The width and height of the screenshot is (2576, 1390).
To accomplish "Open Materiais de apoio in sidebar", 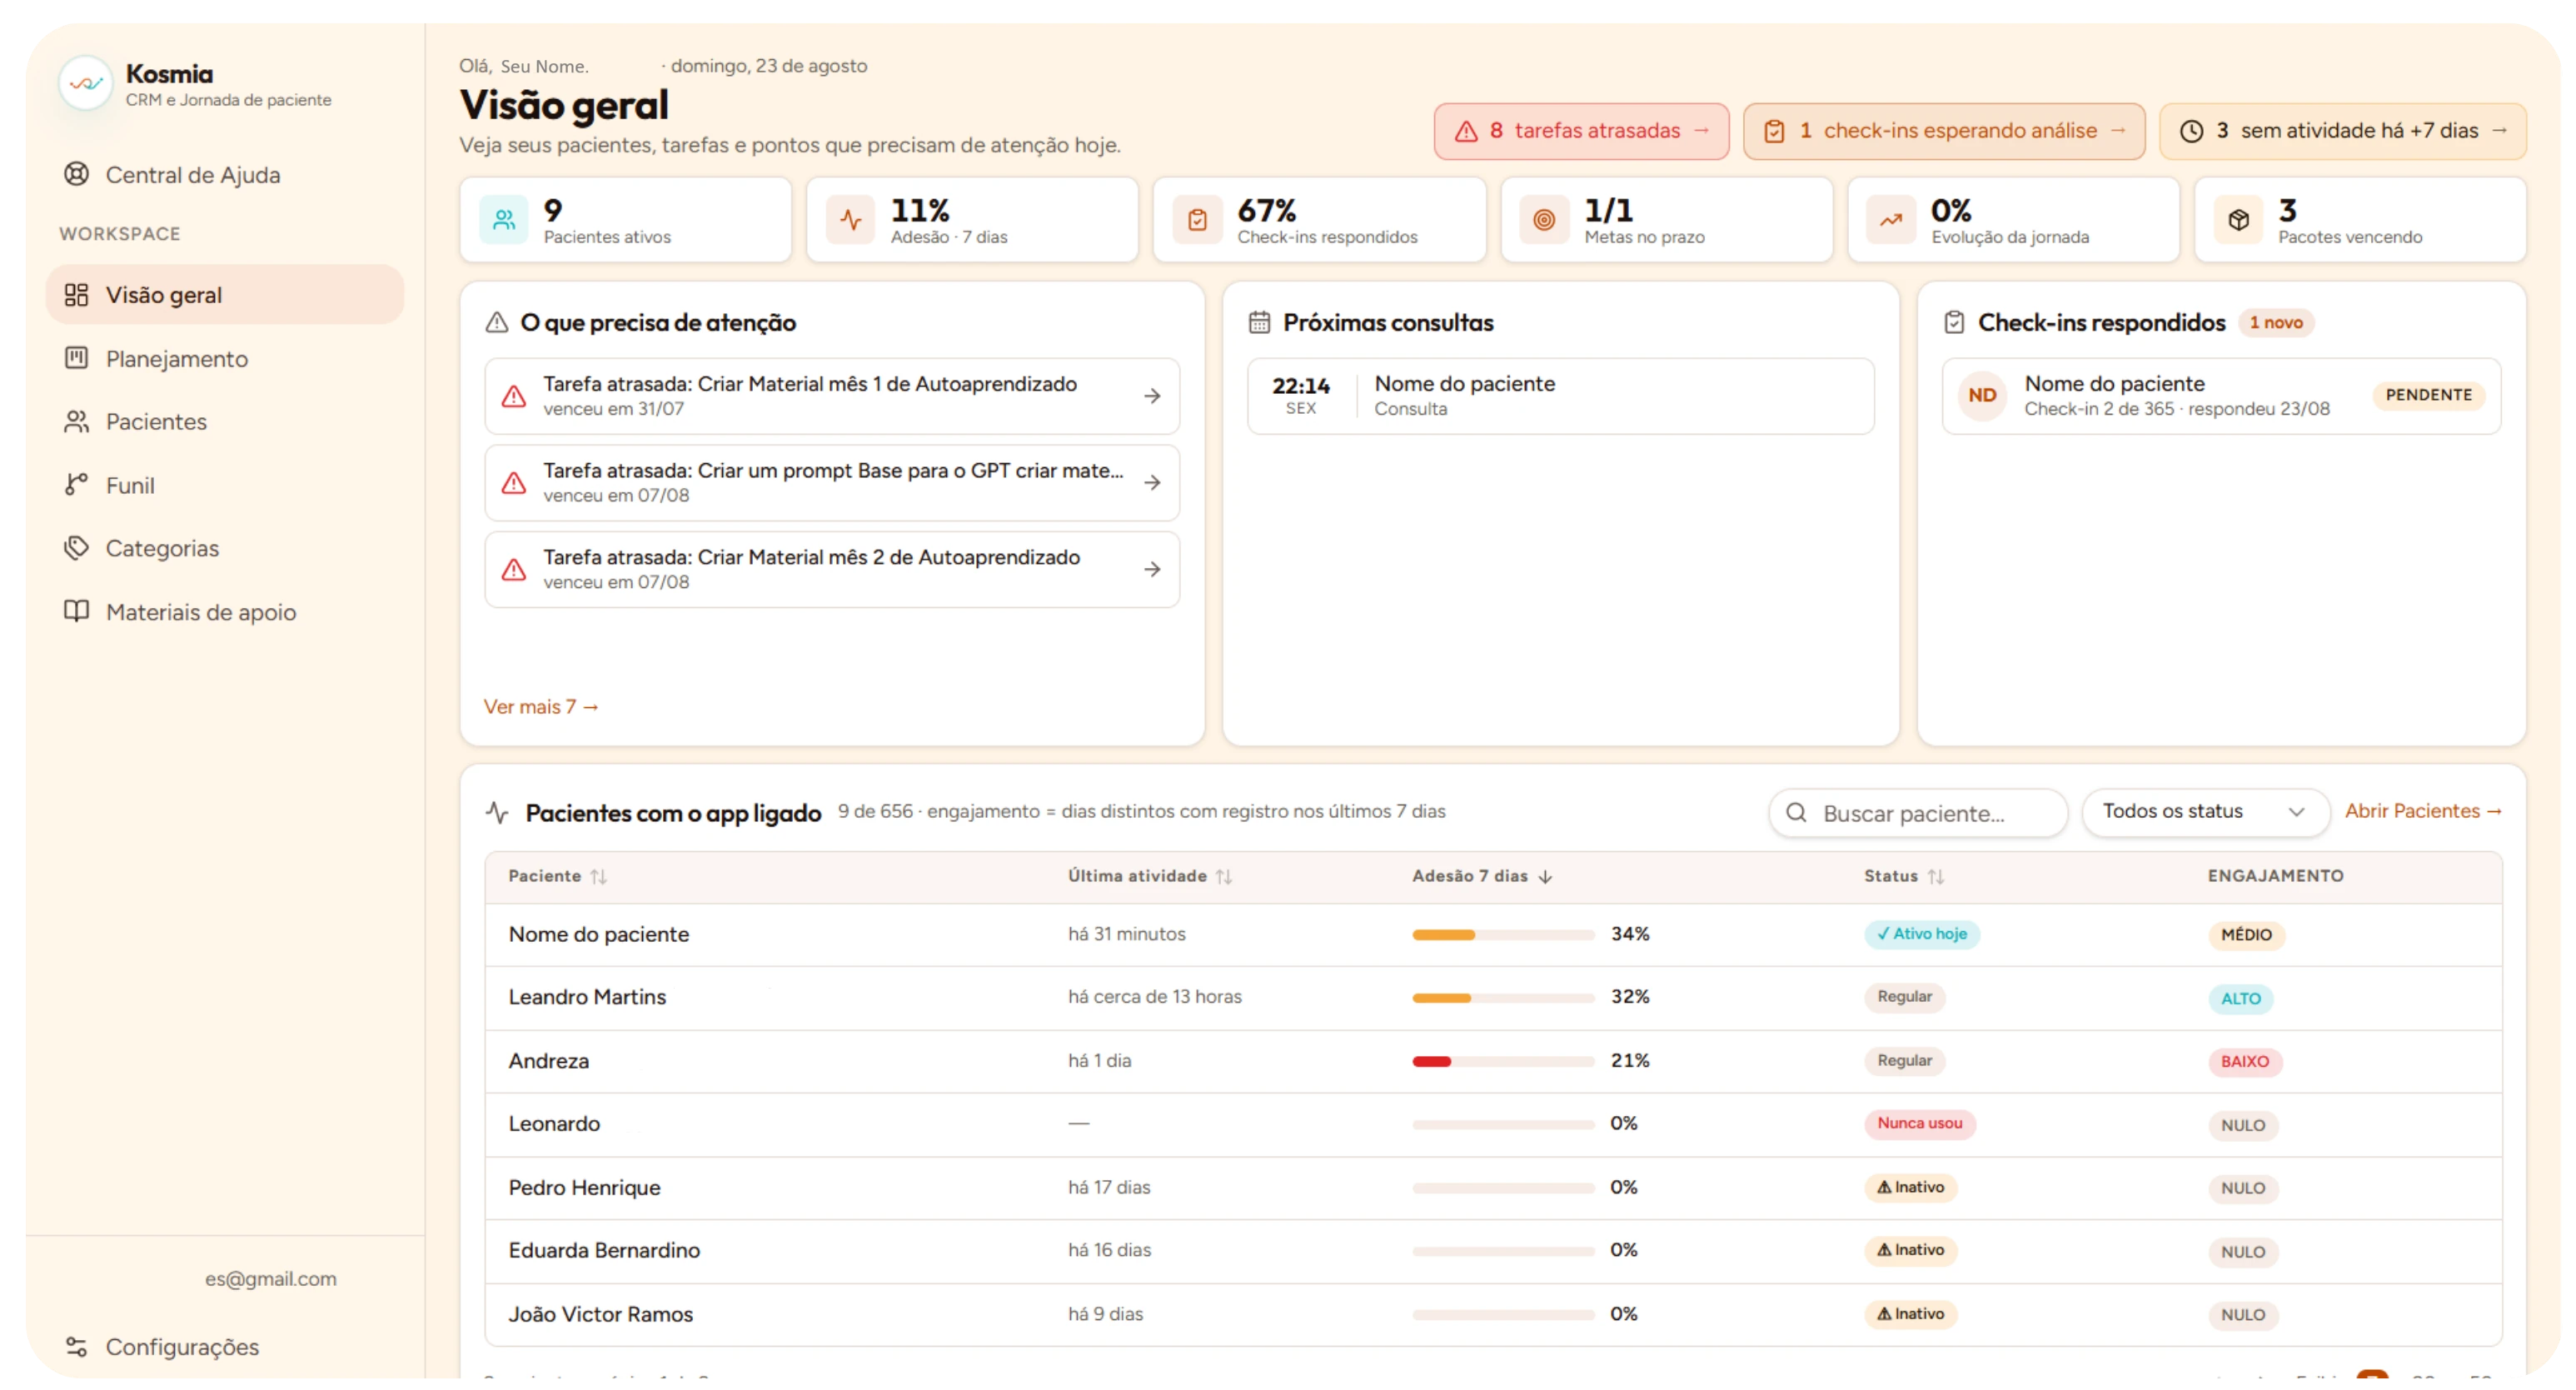I will point(225,612).
